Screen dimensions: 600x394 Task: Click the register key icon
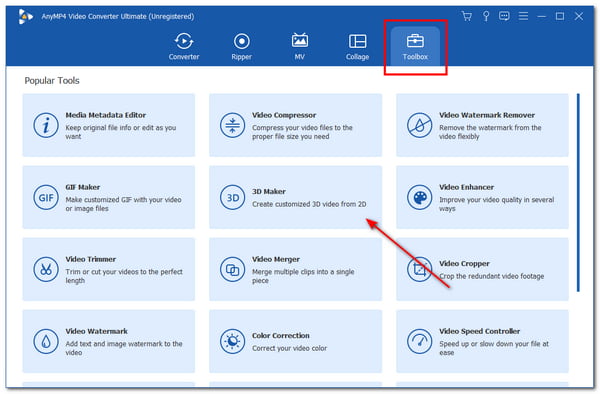tap(486, 16)
